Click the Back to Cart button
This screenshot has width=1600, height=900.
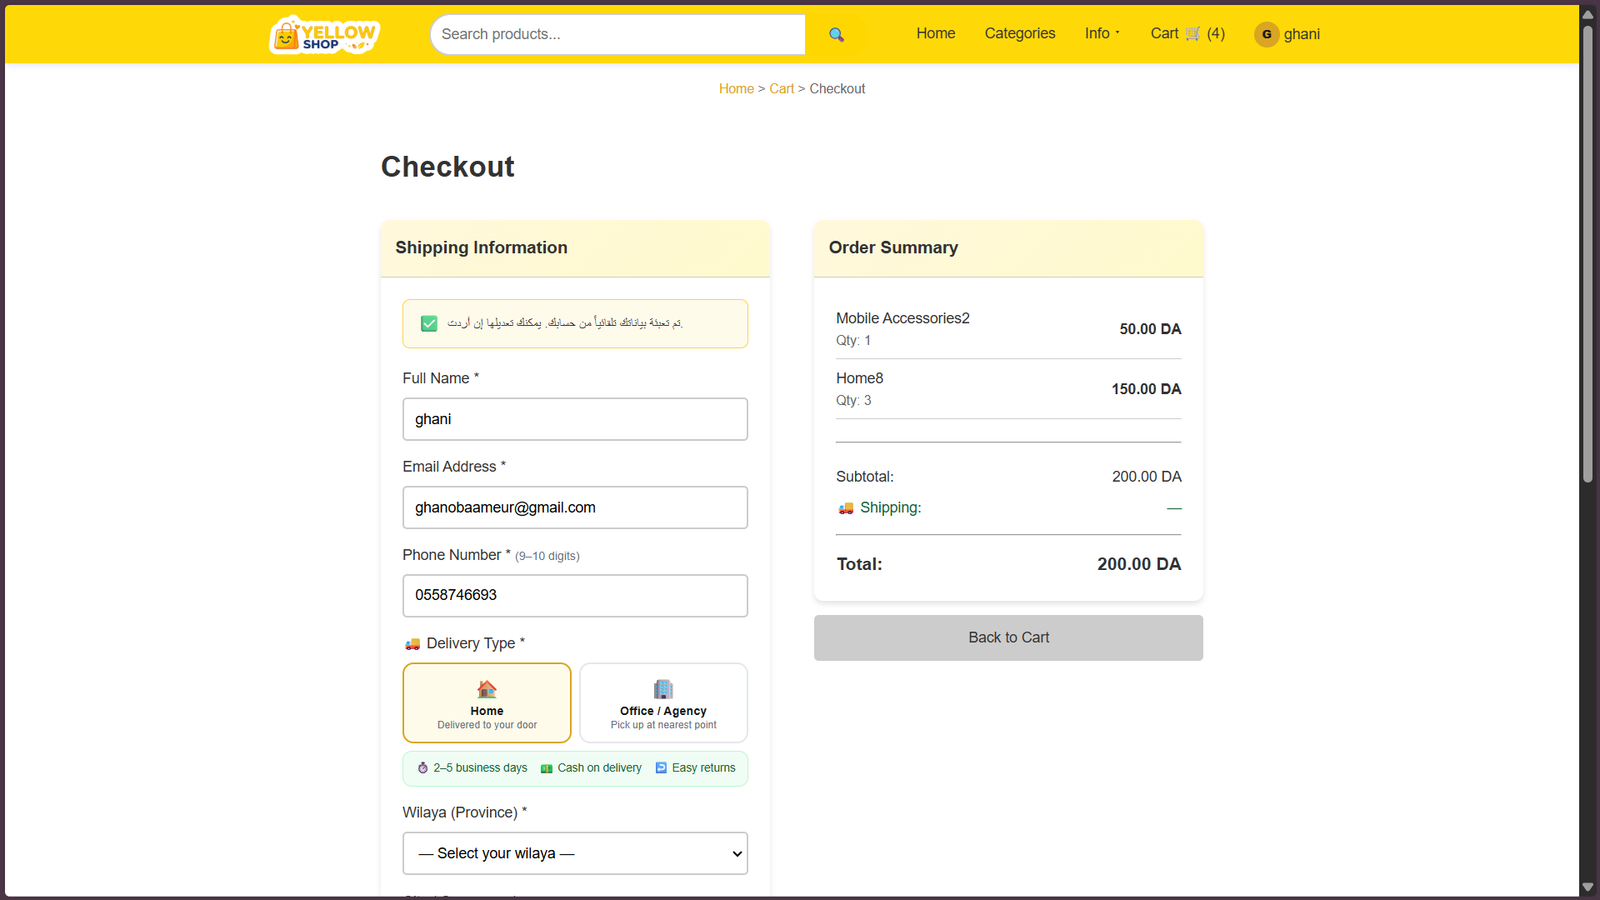click(x=1008, y=638)
